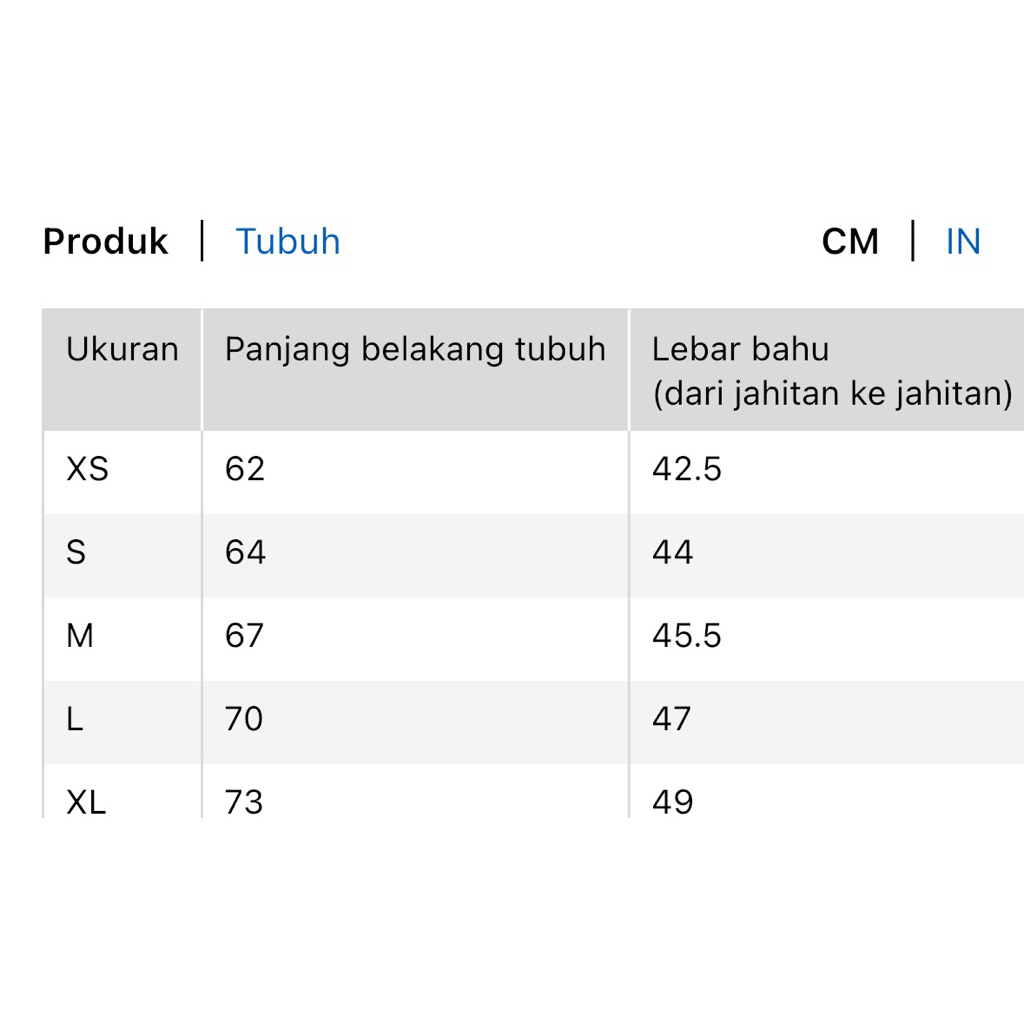Click the 62 back length value
The width and height of the screenshot is (1024, 1024).
[245, 469]
